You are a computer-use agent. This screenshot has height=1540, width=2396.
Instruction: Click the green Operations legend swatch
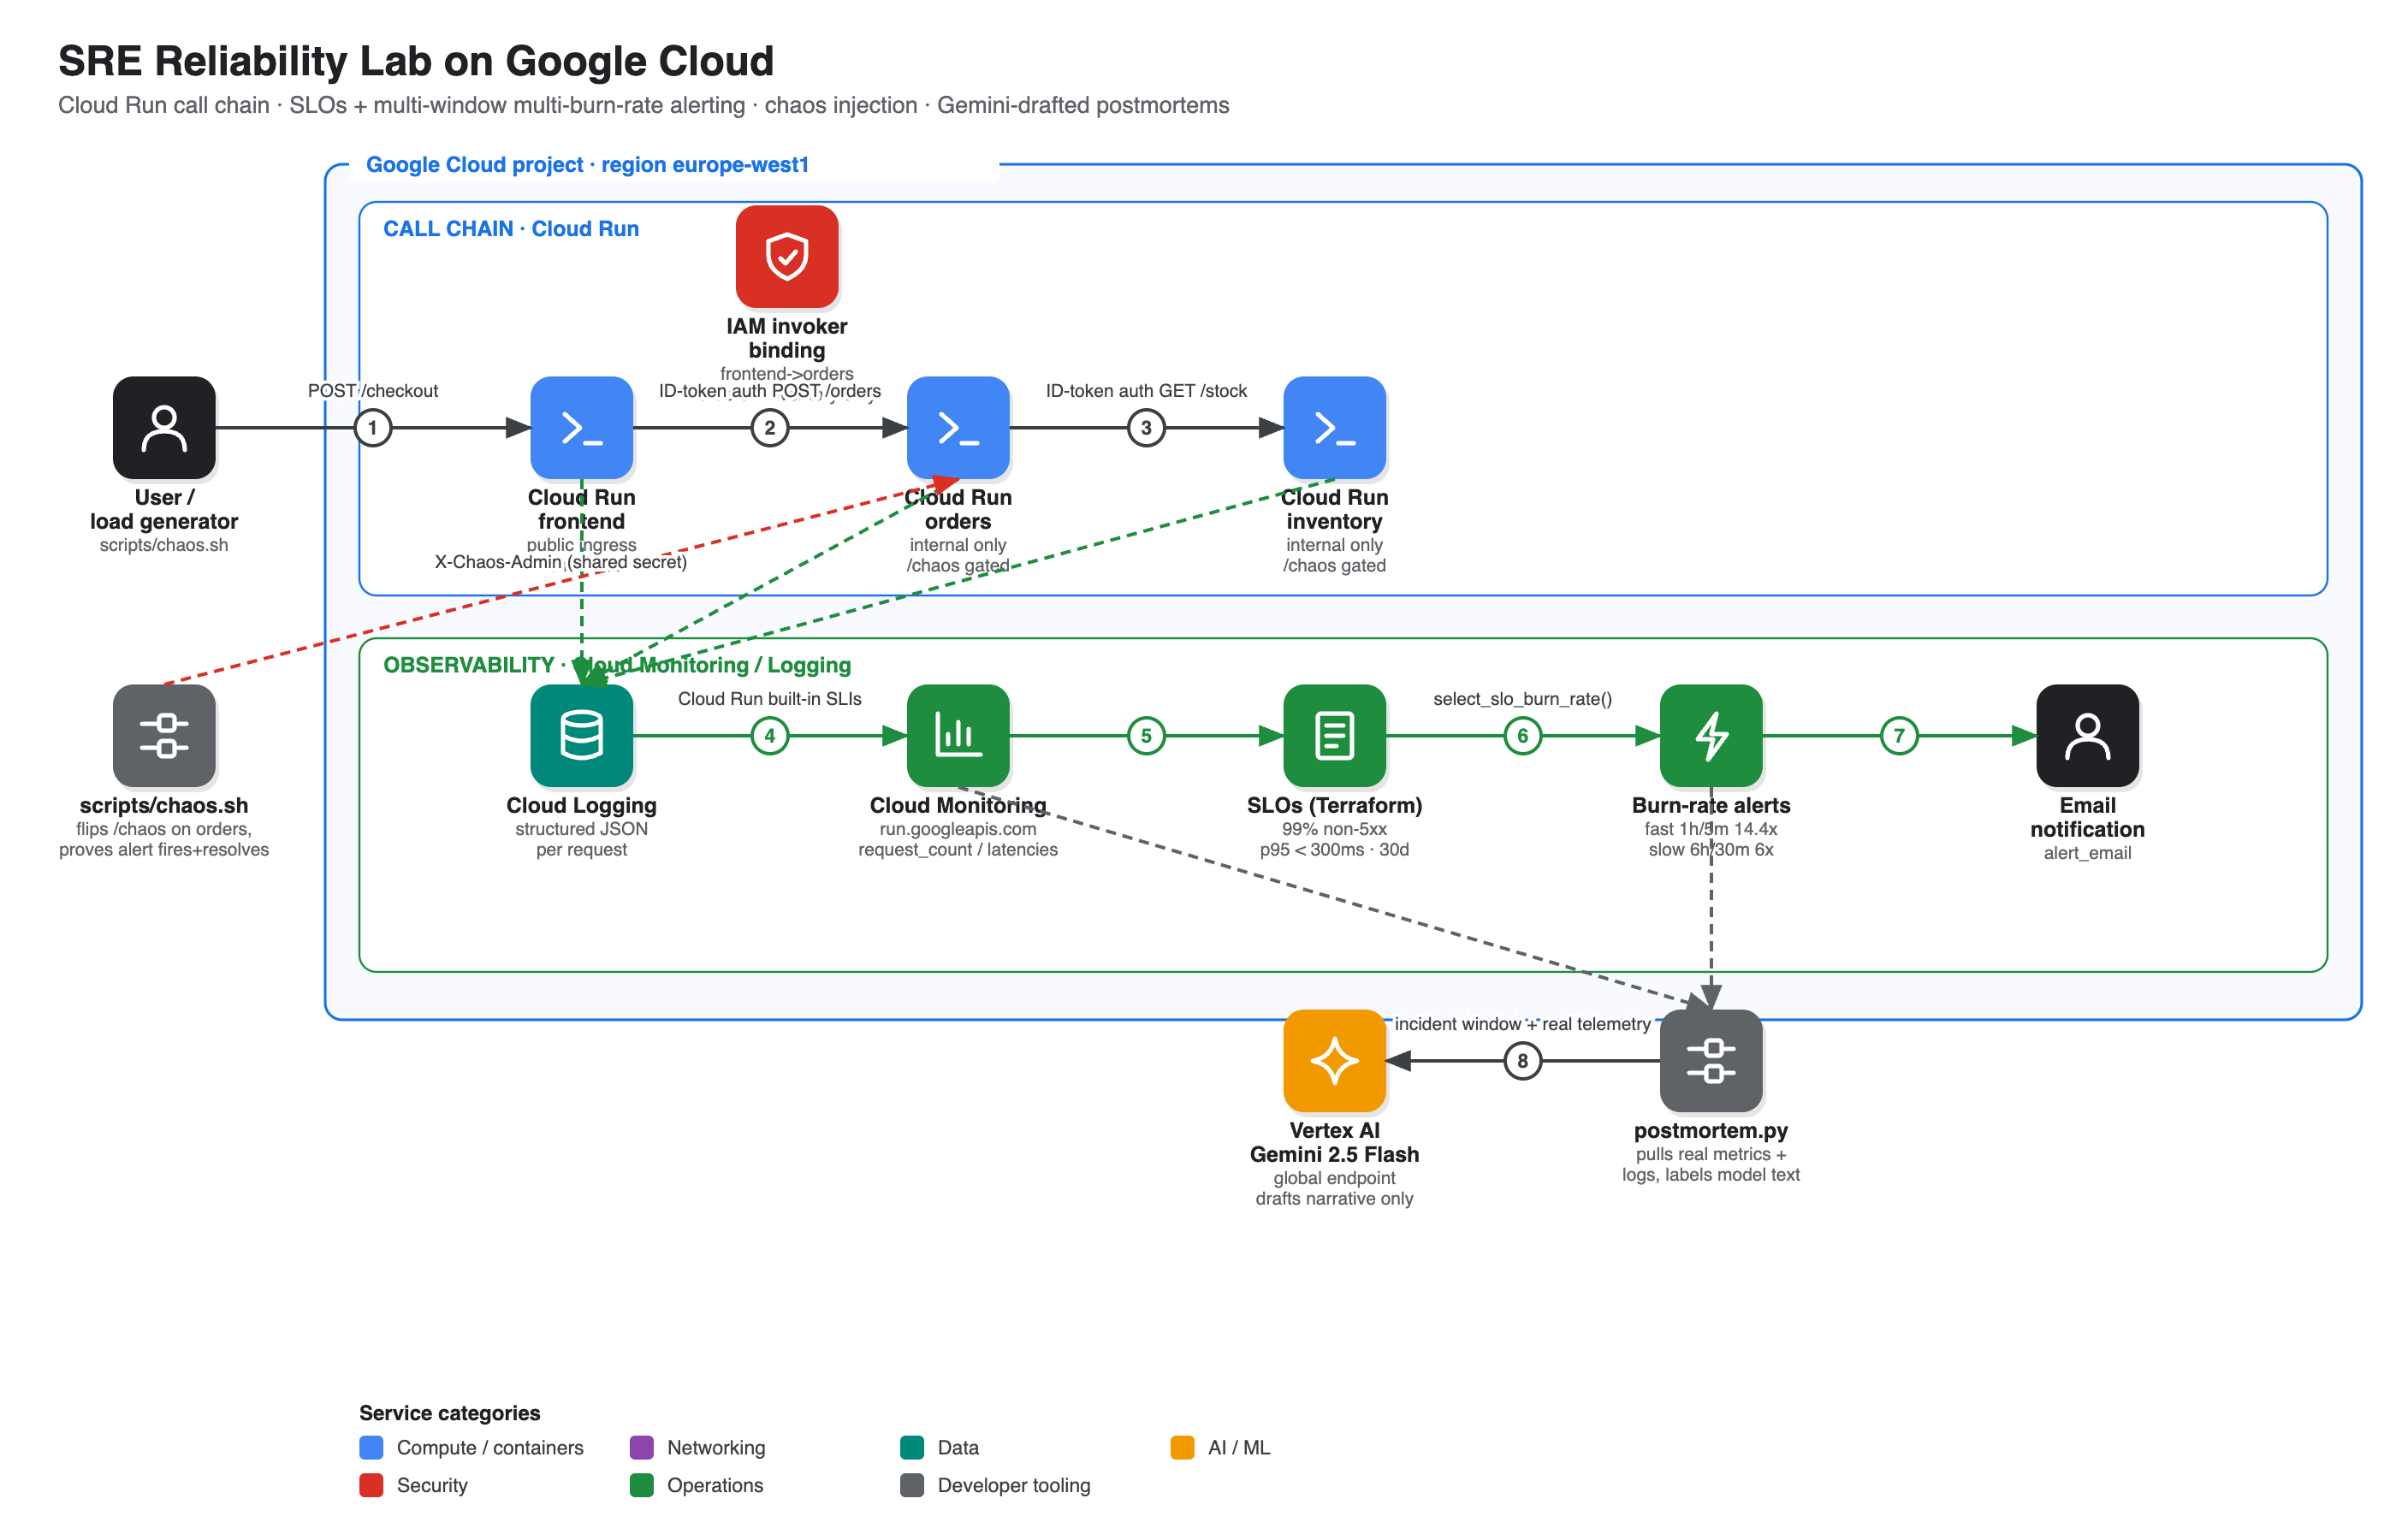(642, 1485)
